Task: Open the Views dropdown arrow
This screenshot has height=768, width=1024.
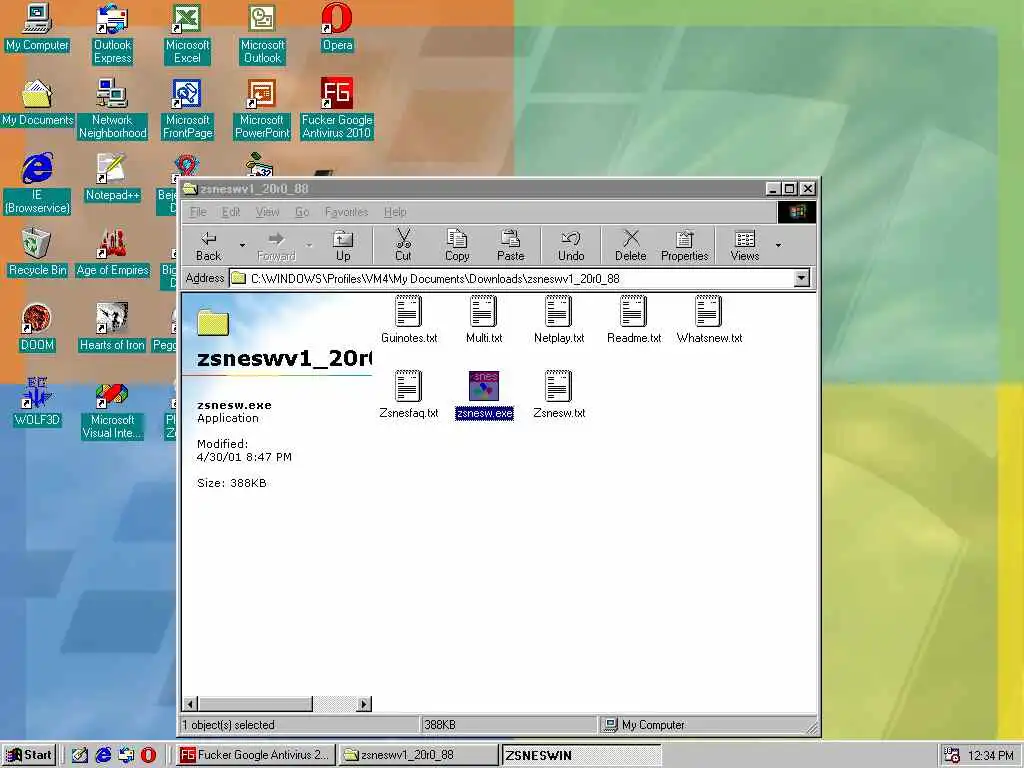Action: (x=778, y=246)
